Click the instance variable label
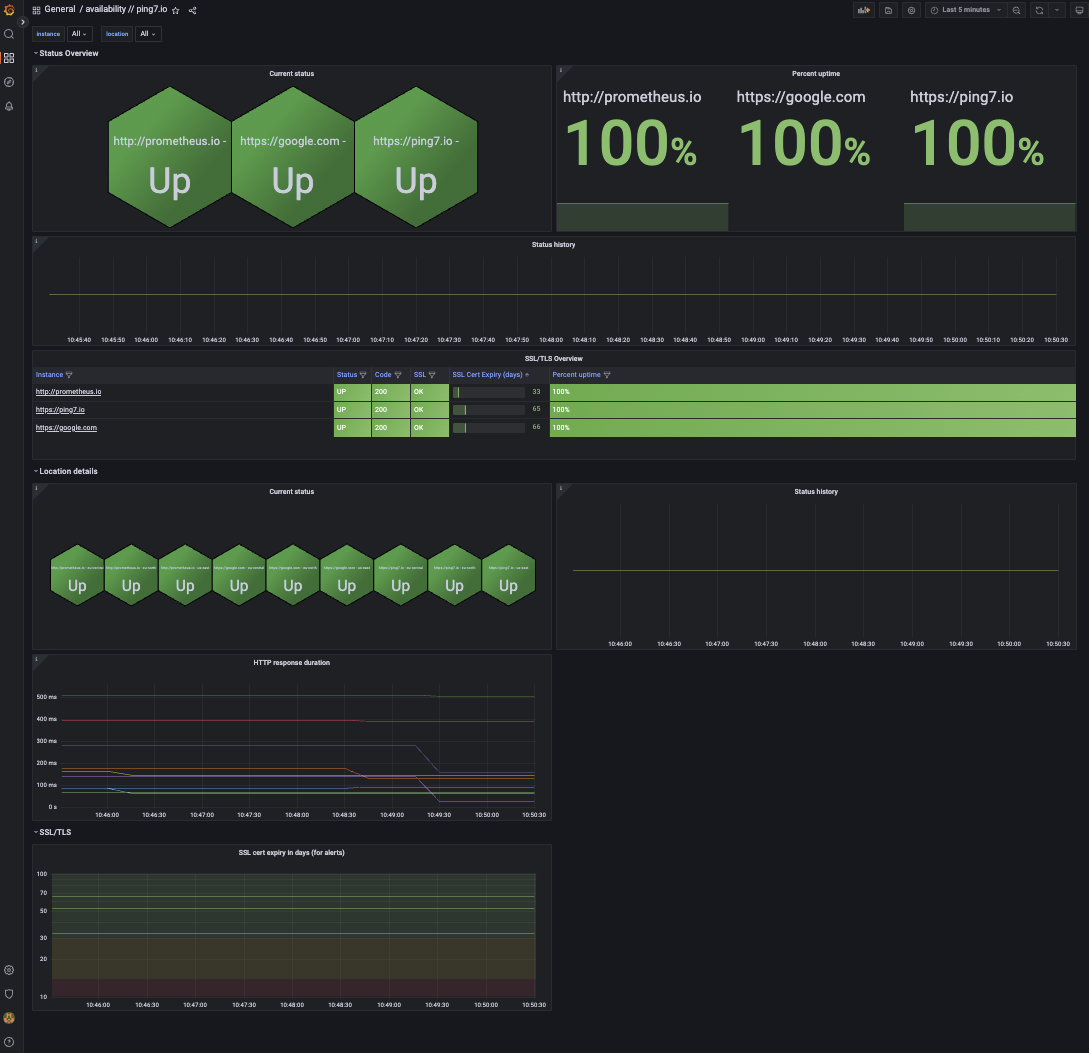The image size is (1089, 1053). tap(49, 34)
